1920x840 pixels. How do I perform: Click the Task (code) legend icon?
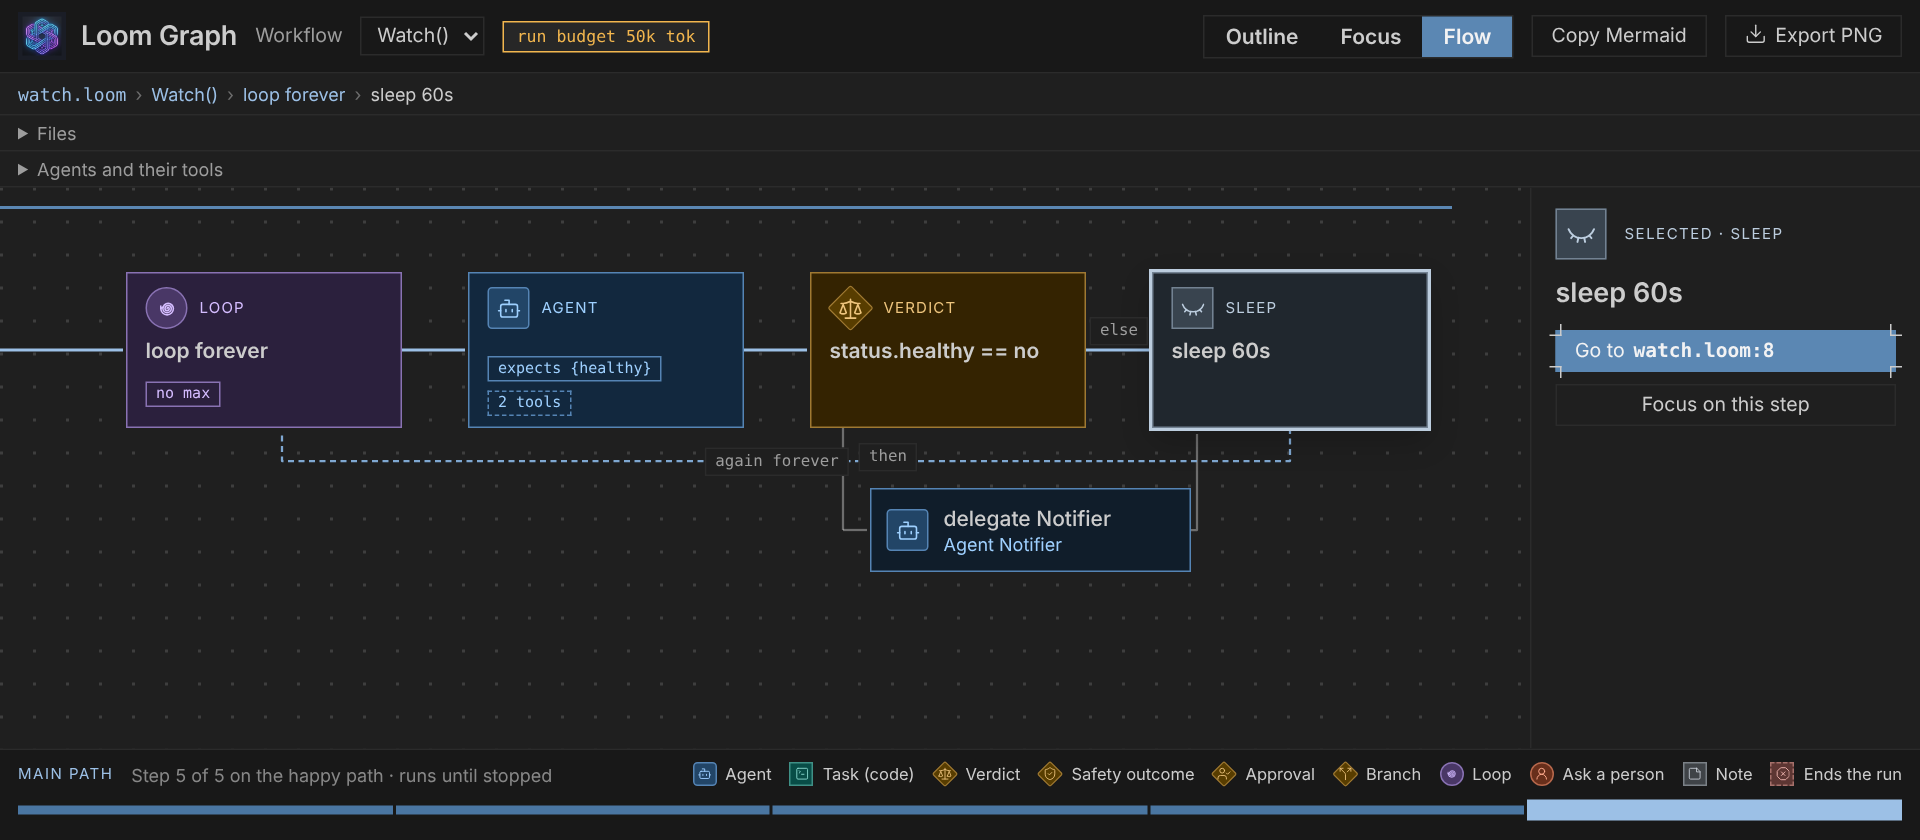click(802, 774)
